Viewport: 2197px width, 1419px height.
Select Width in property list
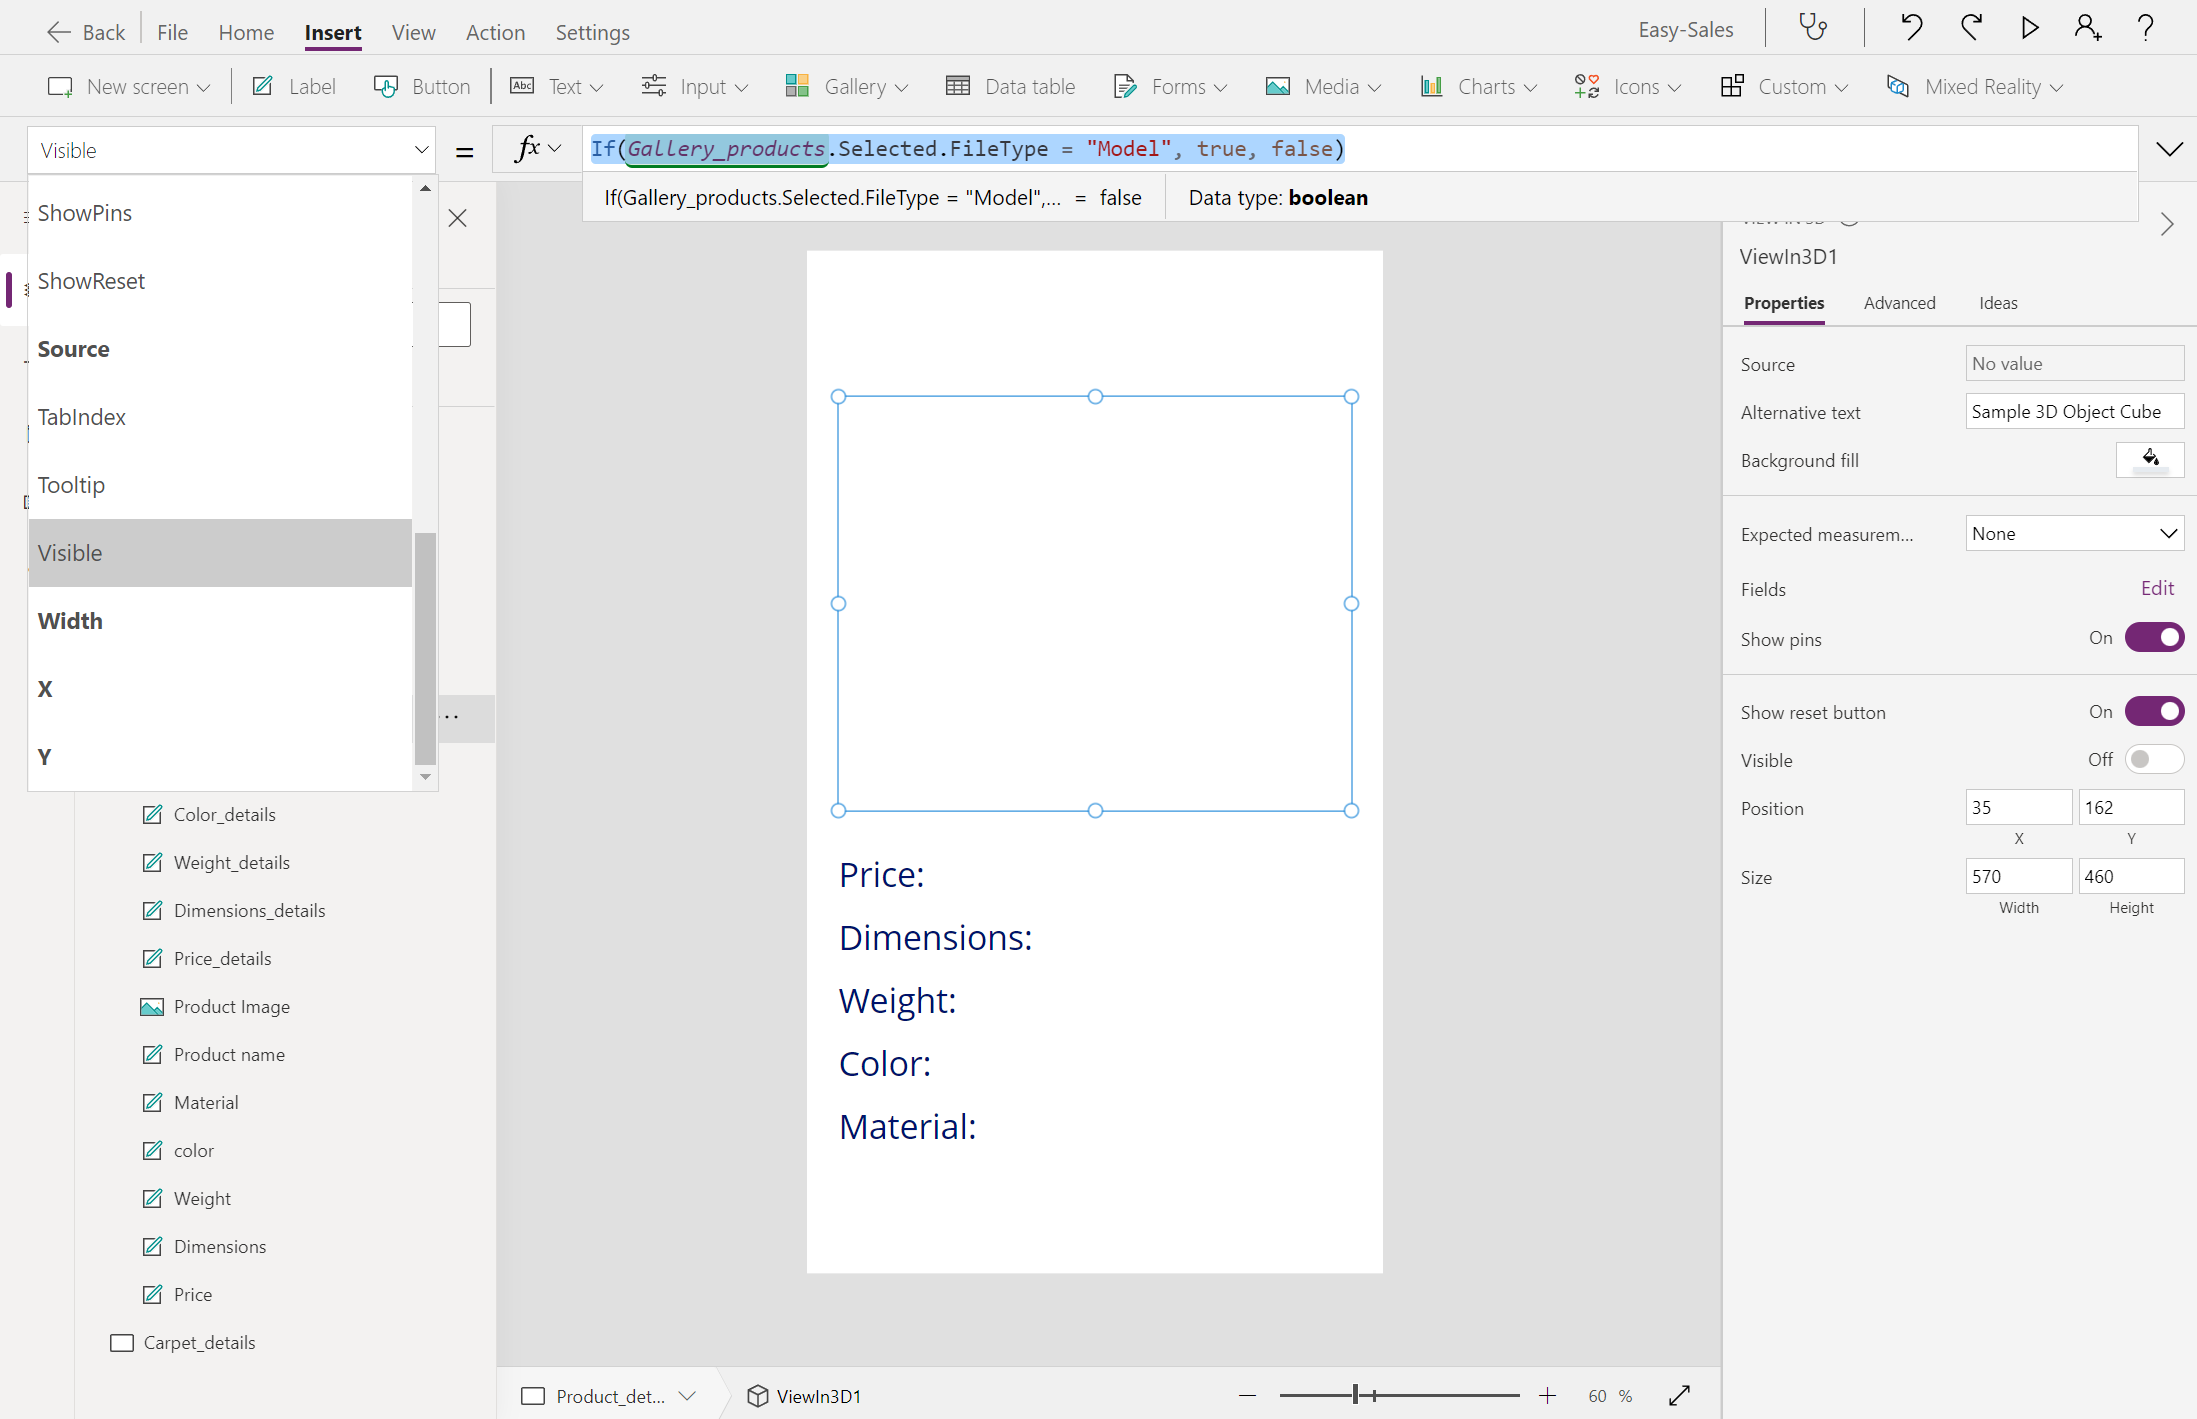coord(70,621)
